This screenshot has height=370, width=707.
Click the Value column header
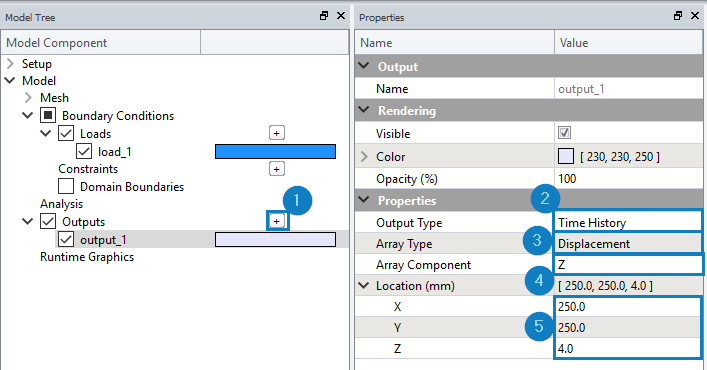click(629, 43)
